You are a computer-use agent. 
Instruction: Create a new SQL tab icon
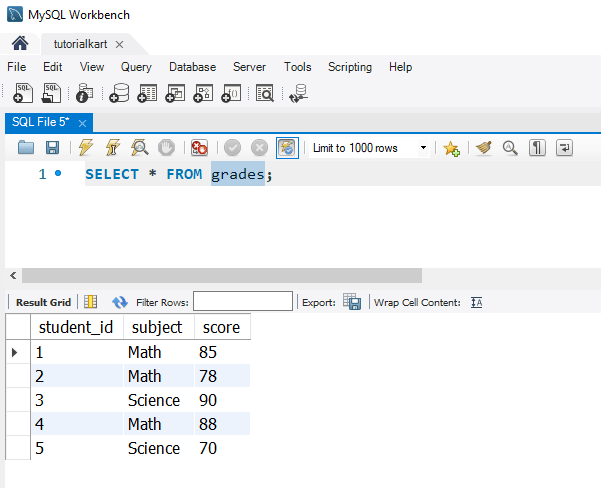23,93
